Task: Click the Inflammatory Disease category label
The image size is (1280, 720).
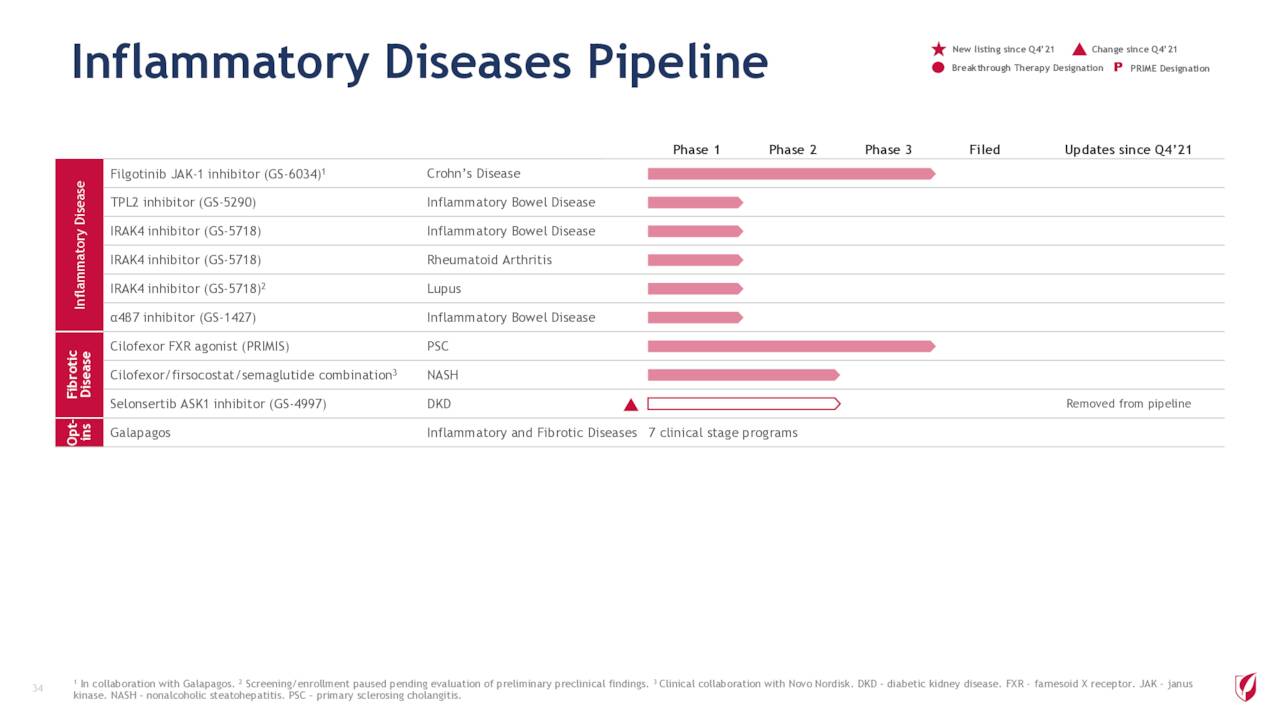Action: pos(80,245)
